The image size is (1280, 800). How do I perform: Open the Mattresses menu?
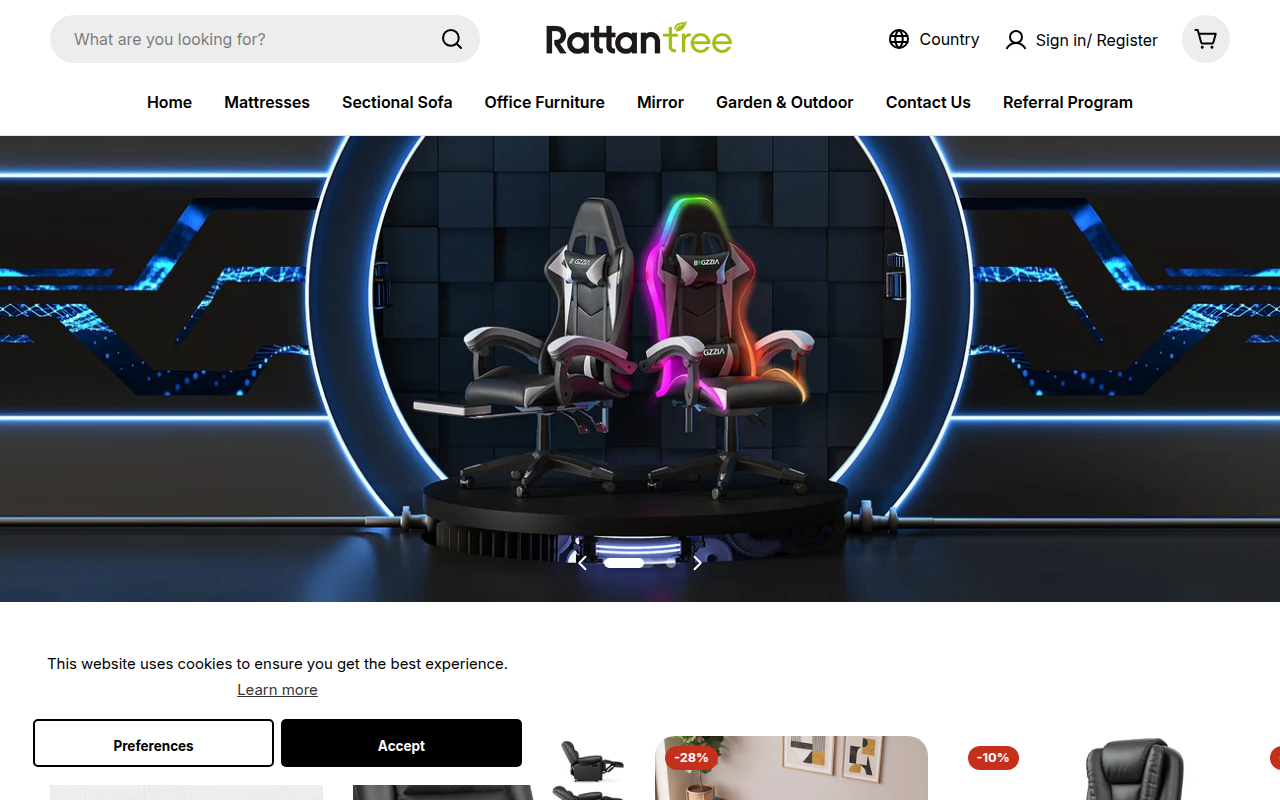click(x=267, y=102)
